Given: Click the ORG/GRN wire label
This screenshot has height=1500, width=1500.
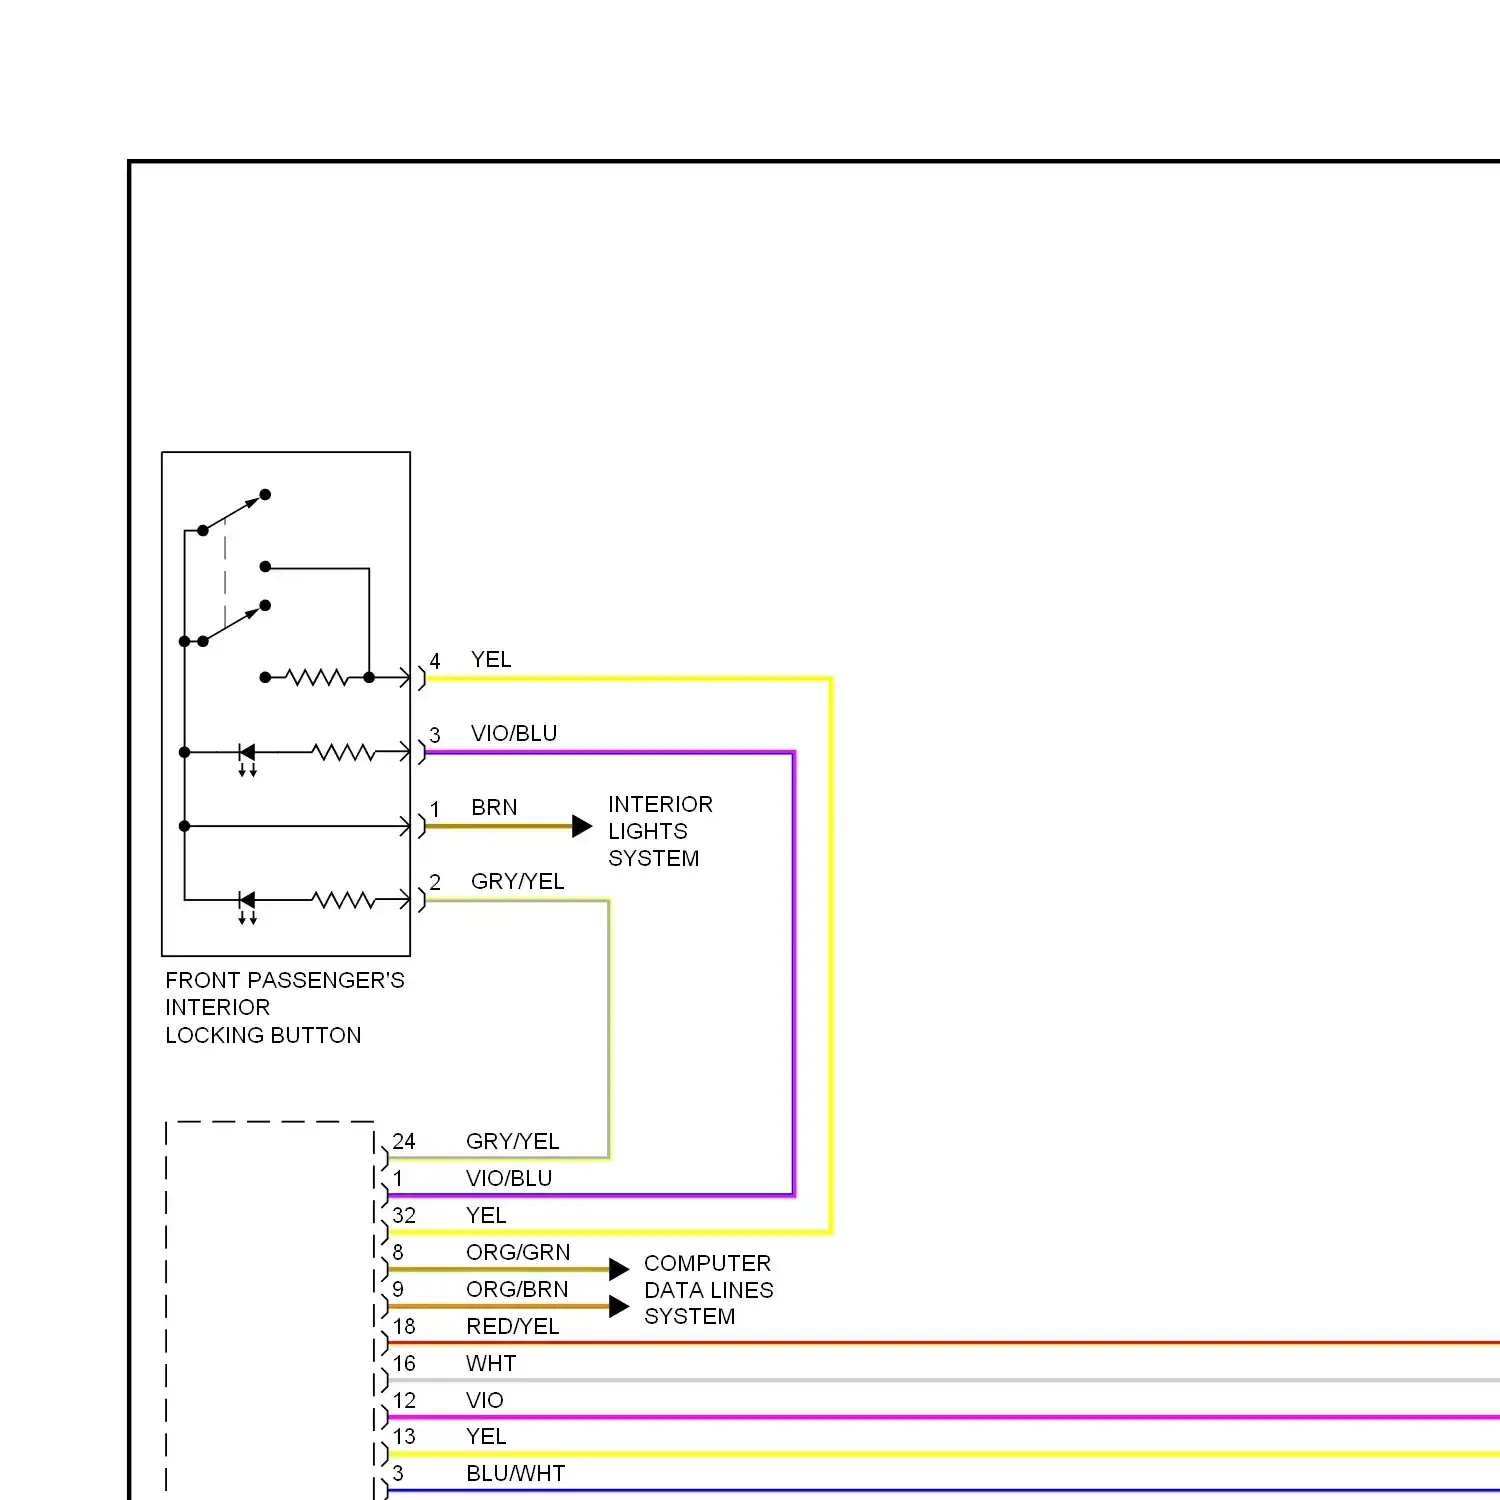Looking at the screenshot, I should coord(518,1253).
